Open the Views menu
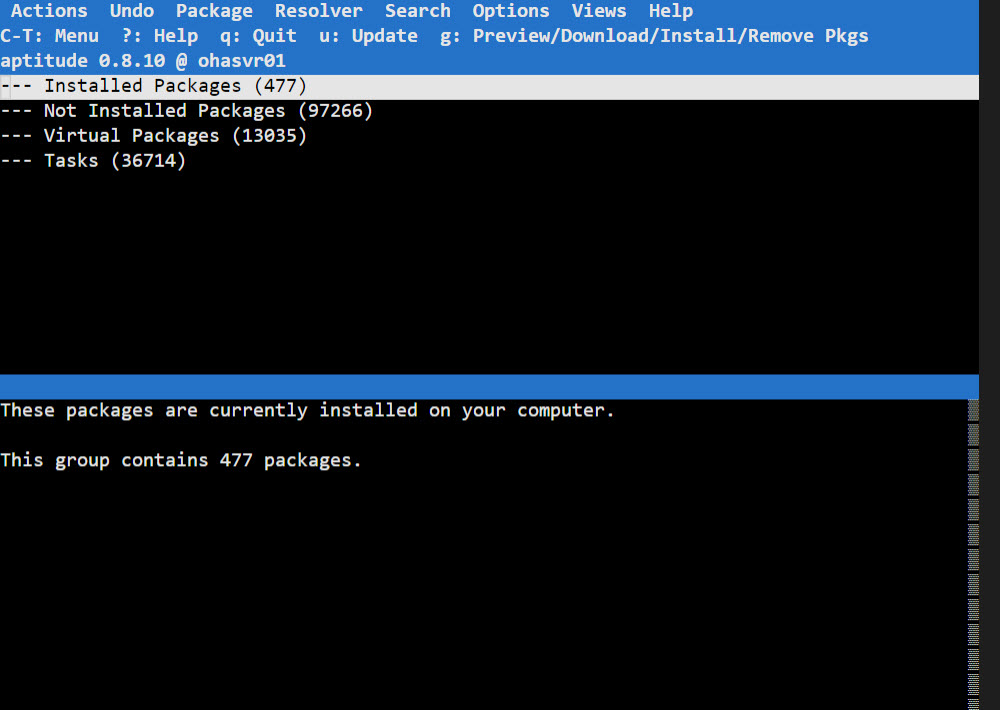 pyautogui.click(x=599, y=11)
